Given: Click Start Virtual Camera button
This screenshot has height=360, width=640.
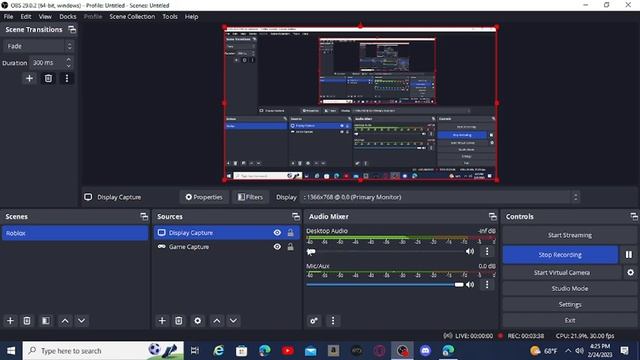Looking at the screenshot, I should point(562,272).
